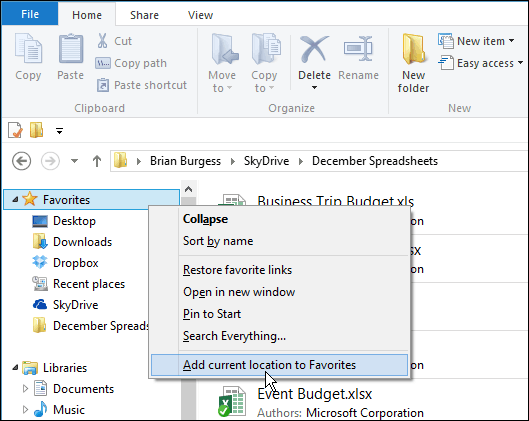Viewport: 529px width, 421px height.
Task: Switch to the View ribbon tab
Action: pyautogui.click(x=200, y=15)
